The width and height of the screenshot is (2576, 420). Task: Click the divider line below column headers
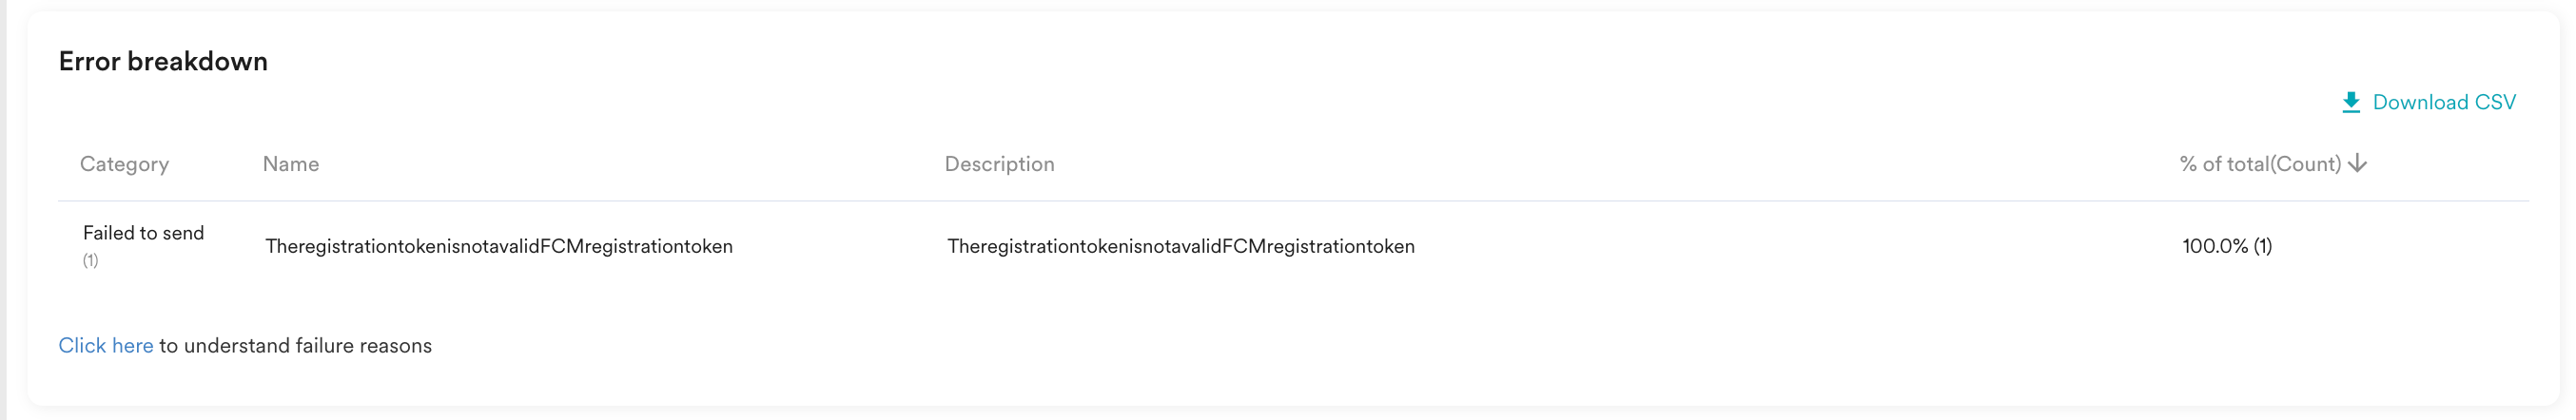1290,201
